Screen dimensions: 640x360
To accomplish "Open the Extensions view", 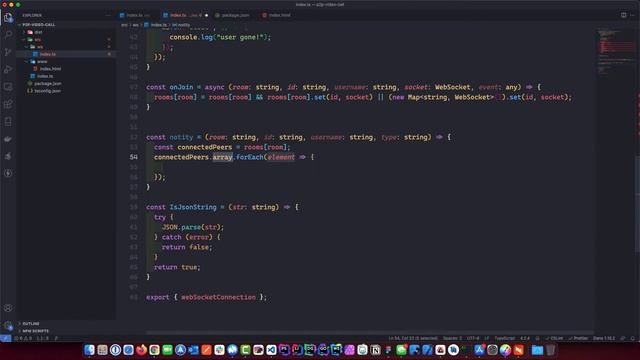I will [8, 104].
